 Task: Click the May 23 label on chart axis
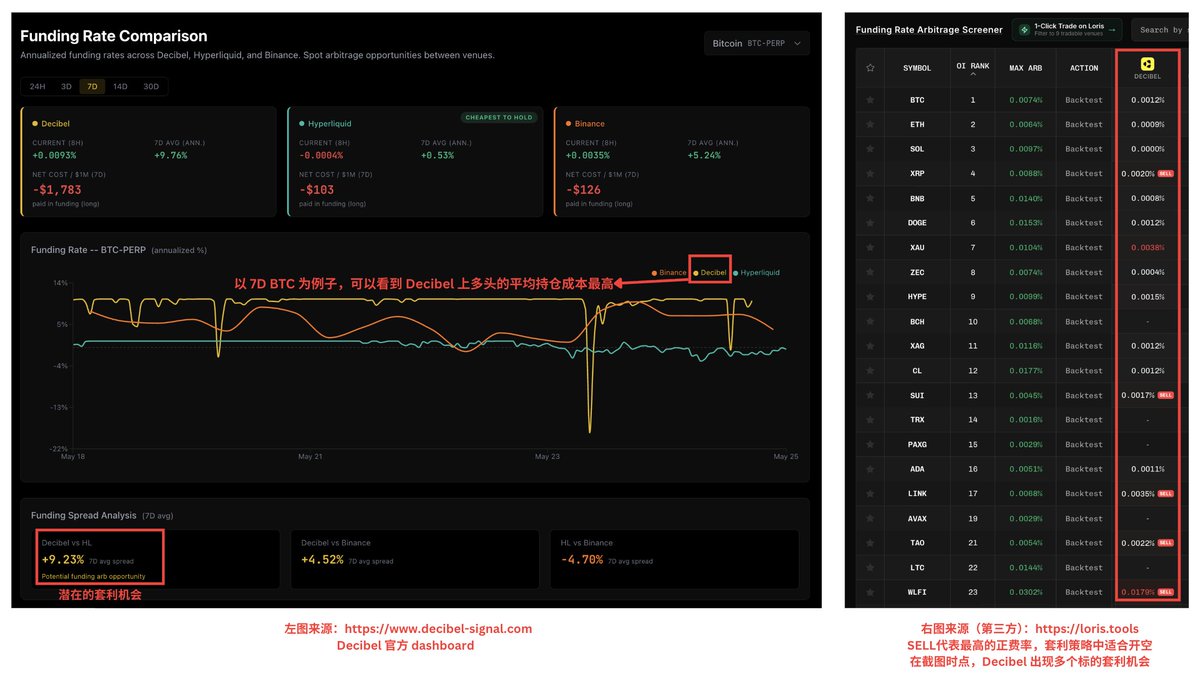[547, 457]
